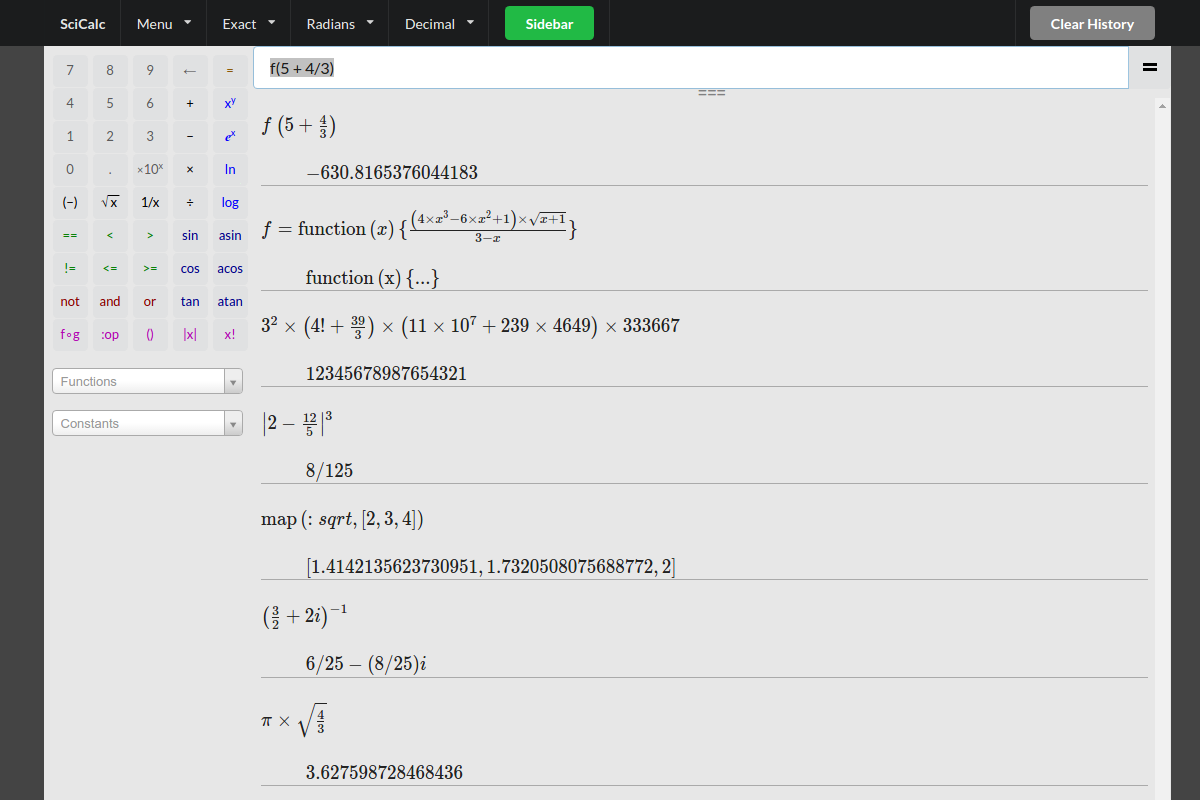Viewport: 1200px width, 800px height.
Task: Click the result 12345678987654321
Action: point(386,374)
